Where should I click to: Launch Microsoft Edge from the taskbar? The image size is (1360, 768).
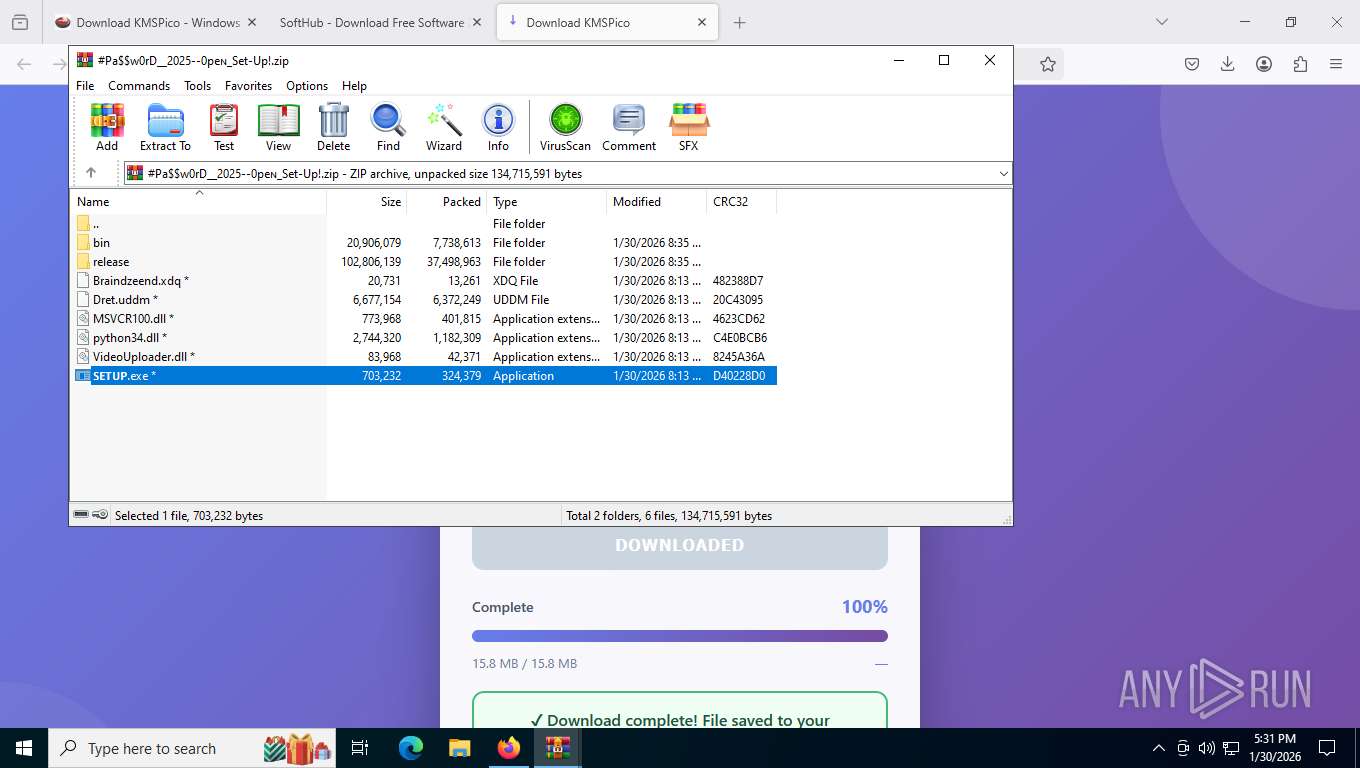point(411,748)
